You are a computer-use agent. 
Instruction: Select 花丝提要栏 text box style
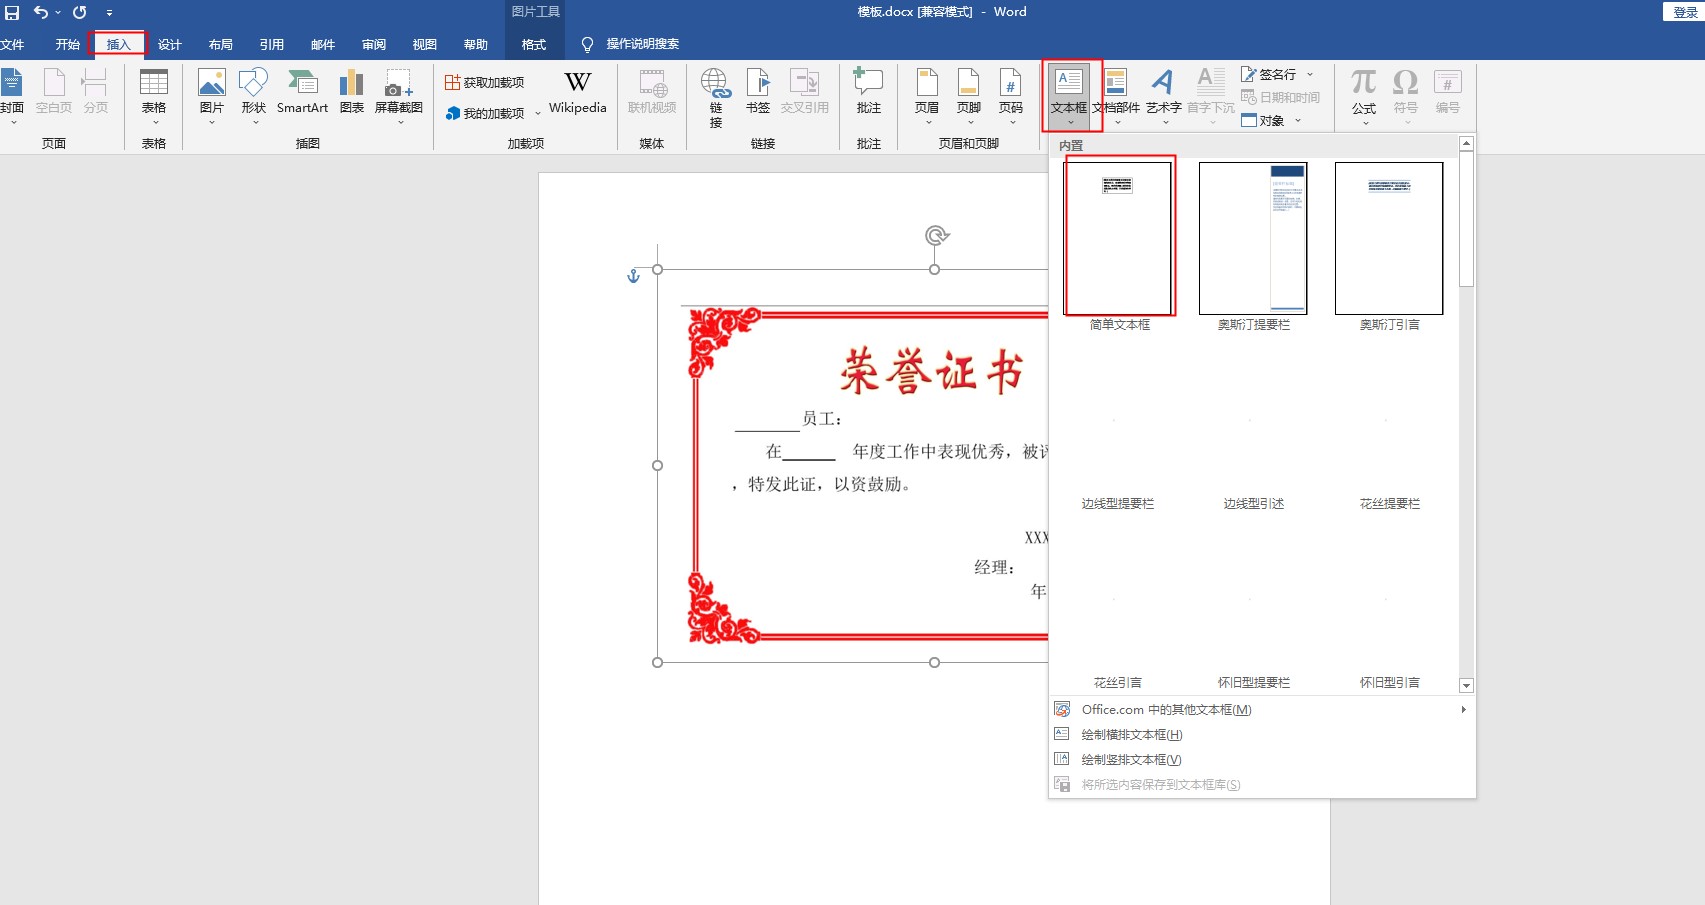click(x=1390, y=503)
